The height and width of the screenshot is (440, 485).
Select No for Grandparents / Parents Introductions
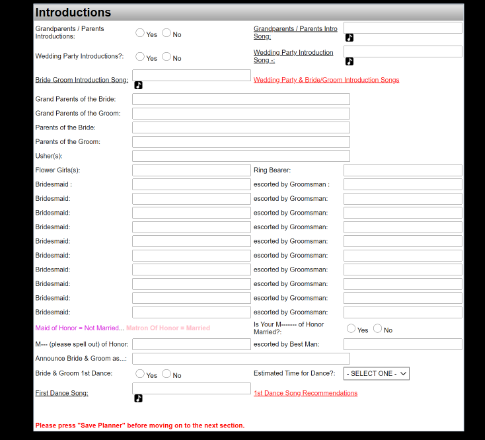click(x=166, y=33)
